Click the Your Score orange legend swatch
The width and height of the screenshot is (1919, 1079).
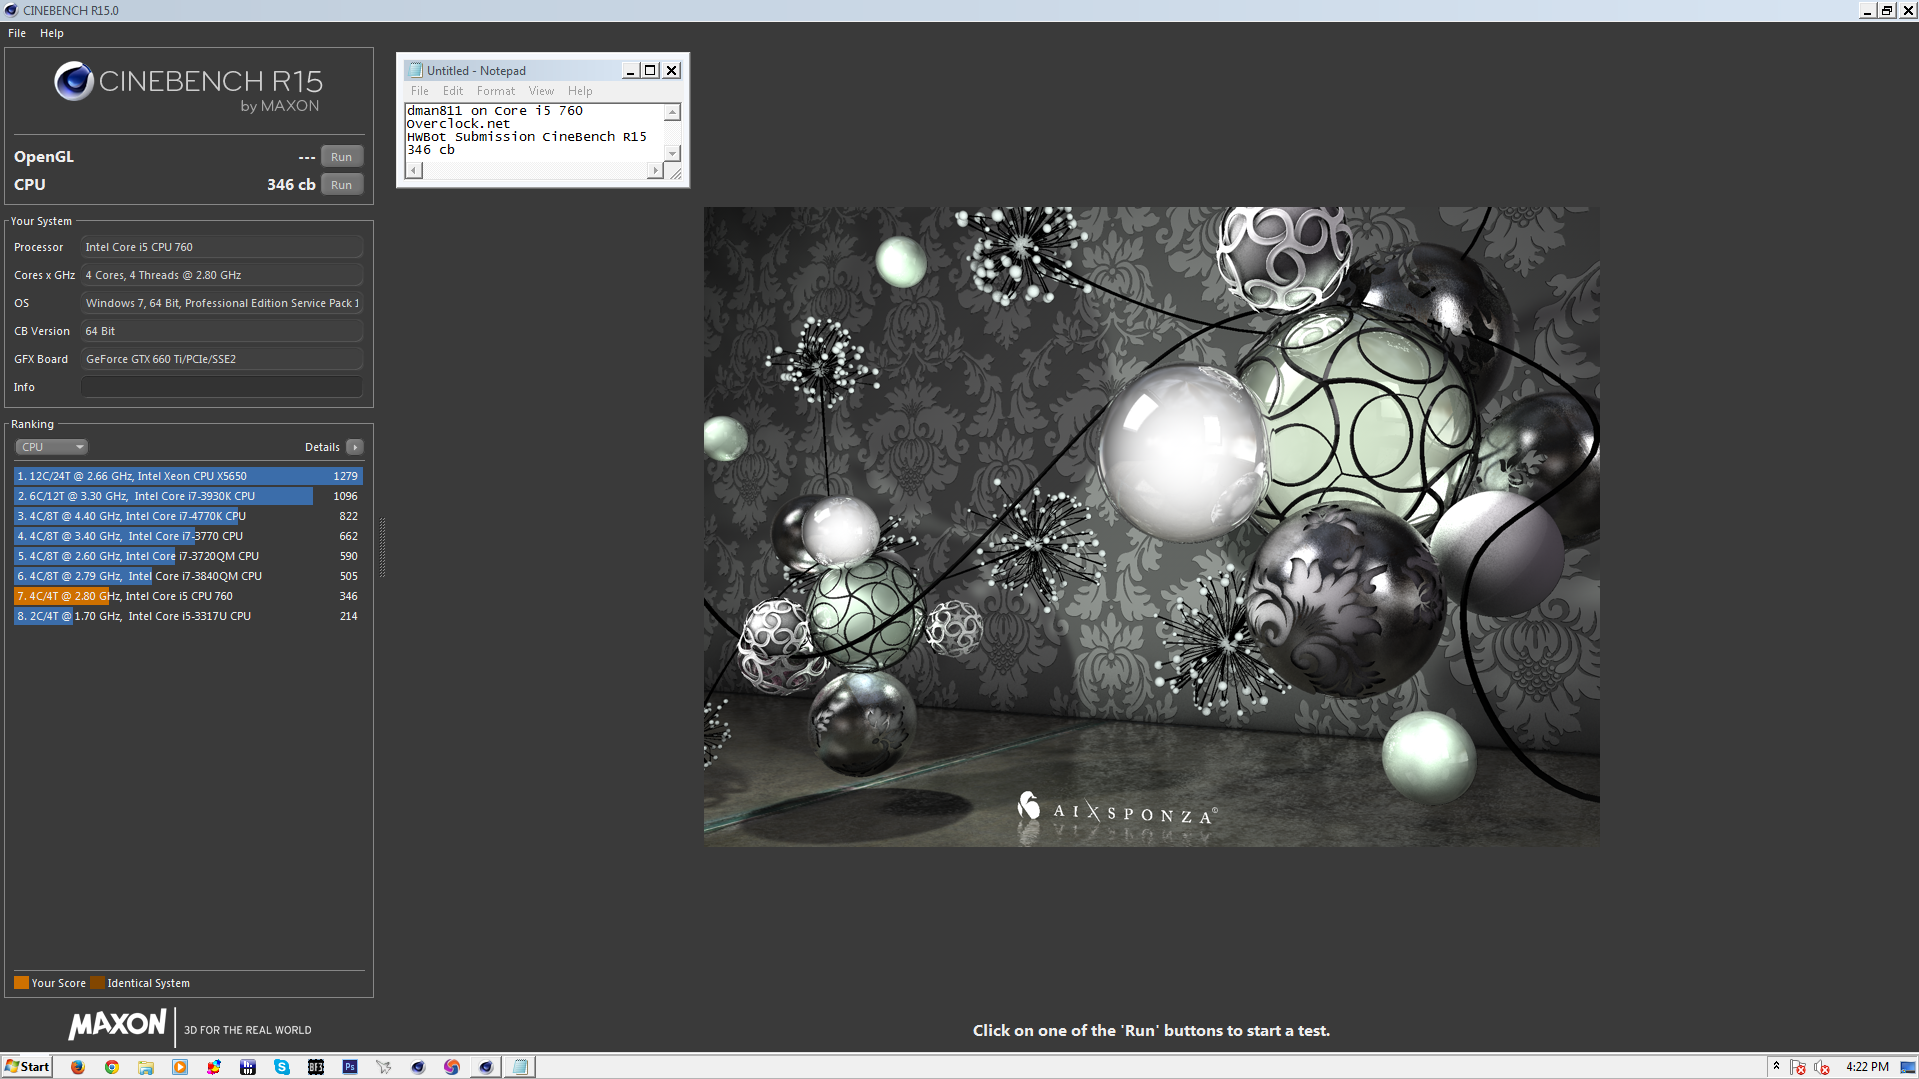tap(21, 983)
